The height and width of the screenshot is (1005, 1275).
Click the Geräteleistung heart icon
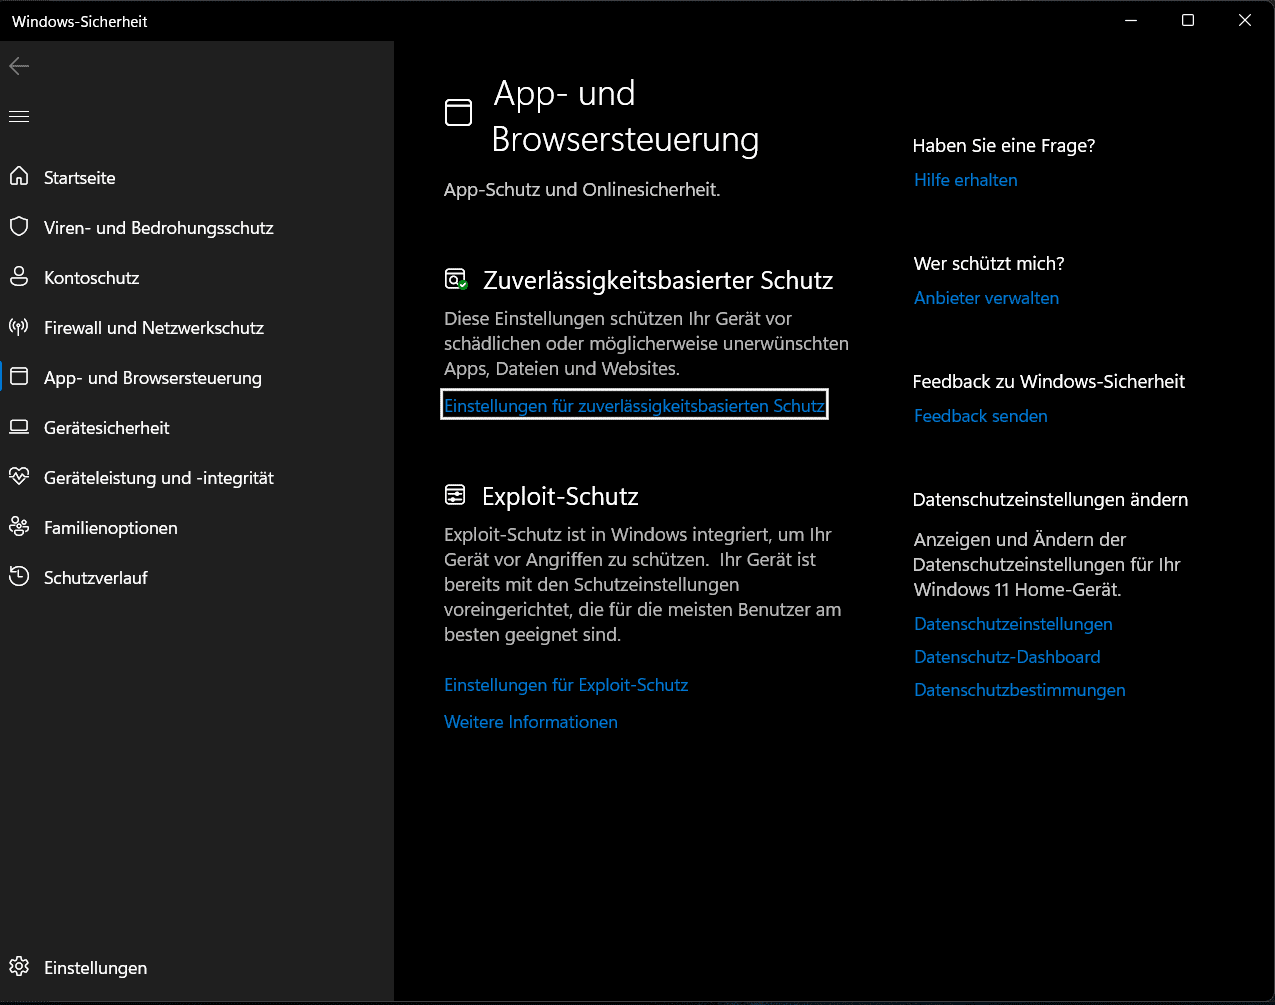point(19,477)
